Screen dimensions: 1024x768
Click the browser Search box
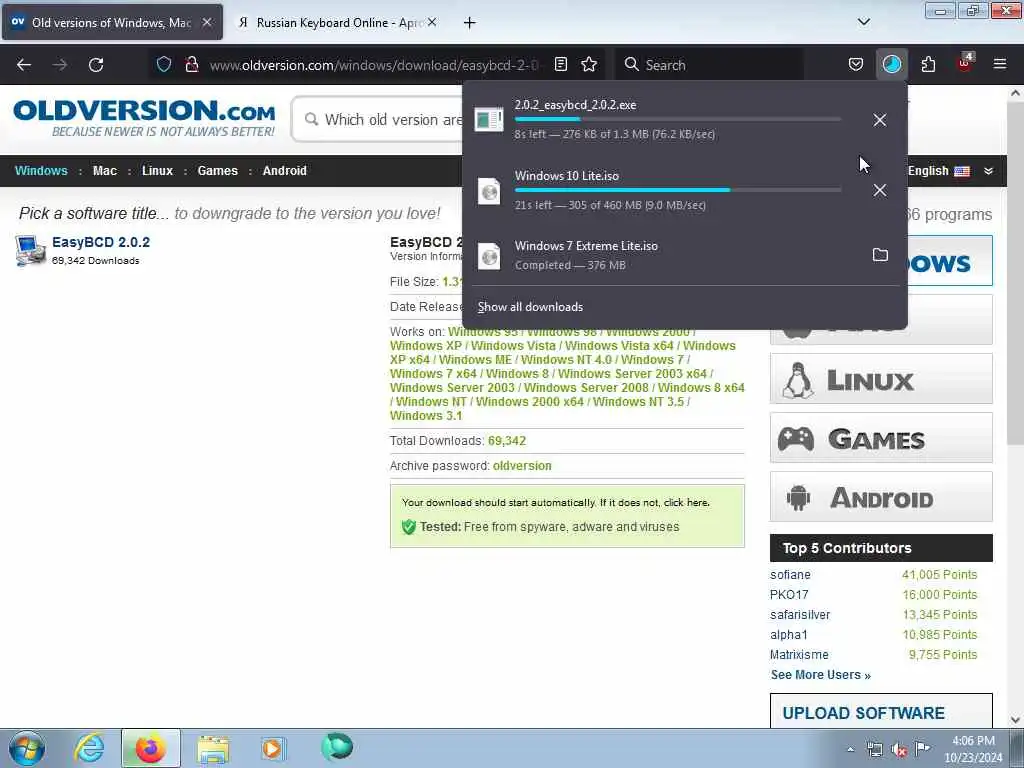coord(709,65)
